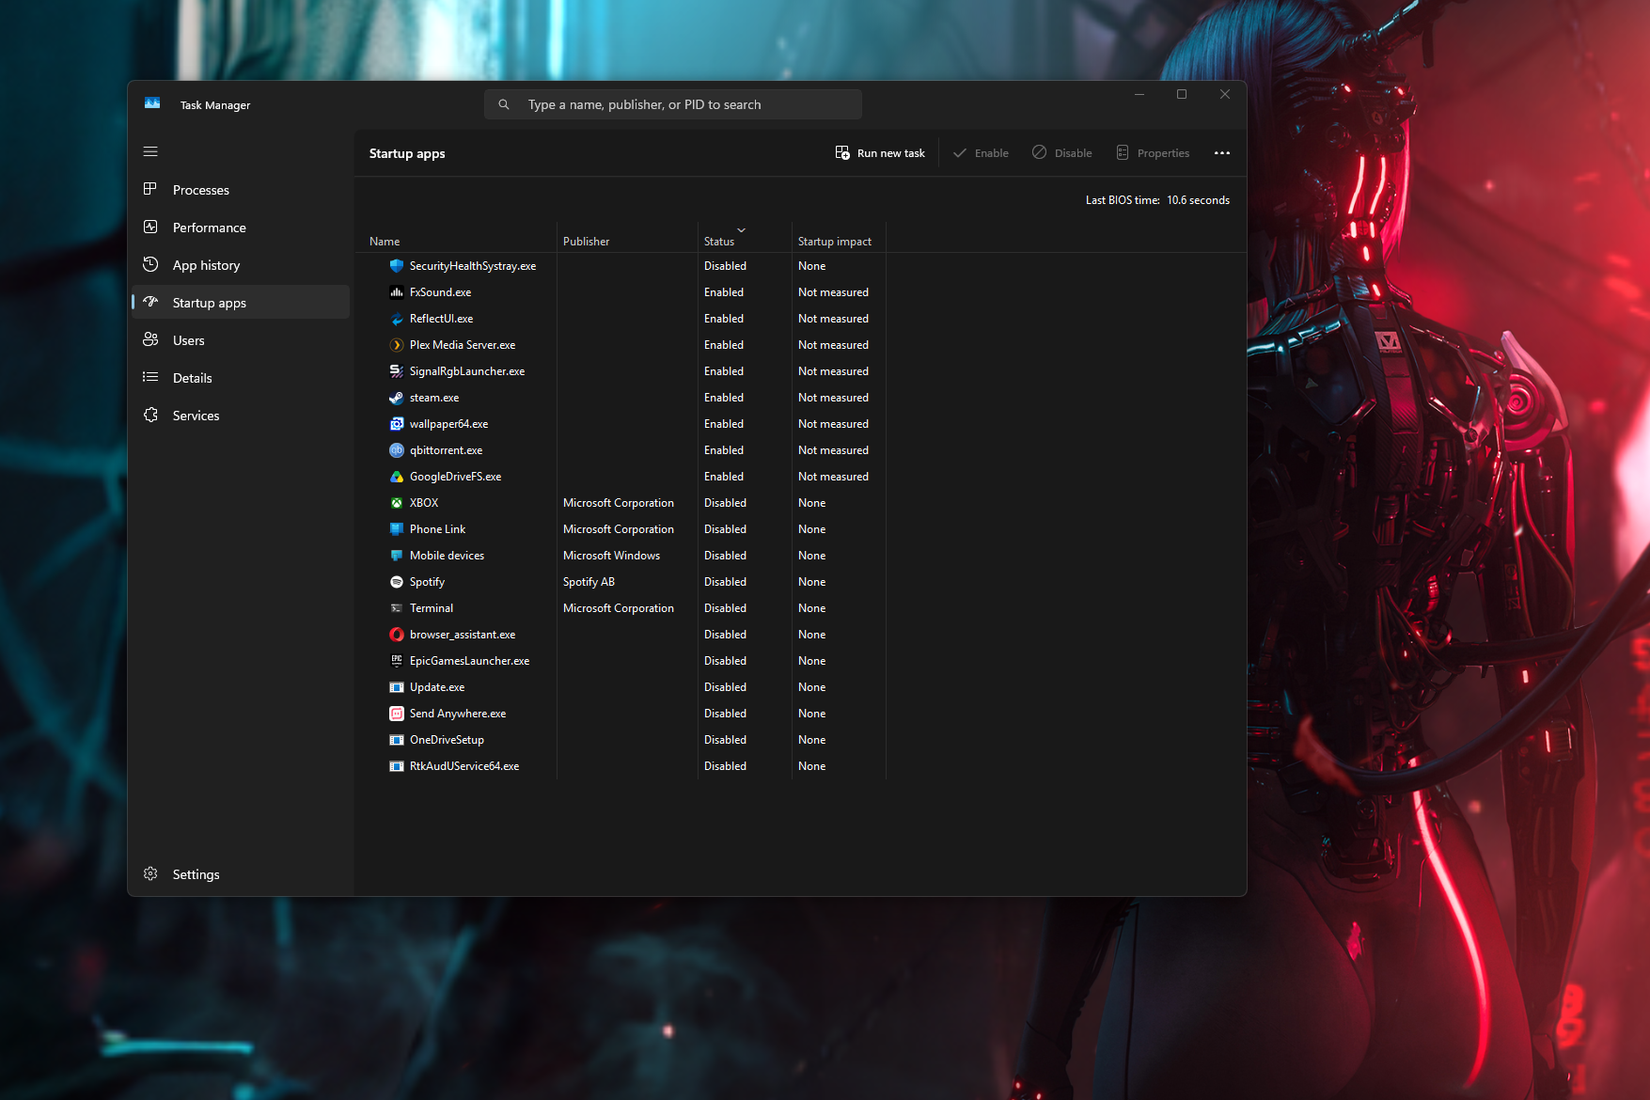The image size is (1650, 1100).
Task: Go to the Users page
Action: [241, 340]
